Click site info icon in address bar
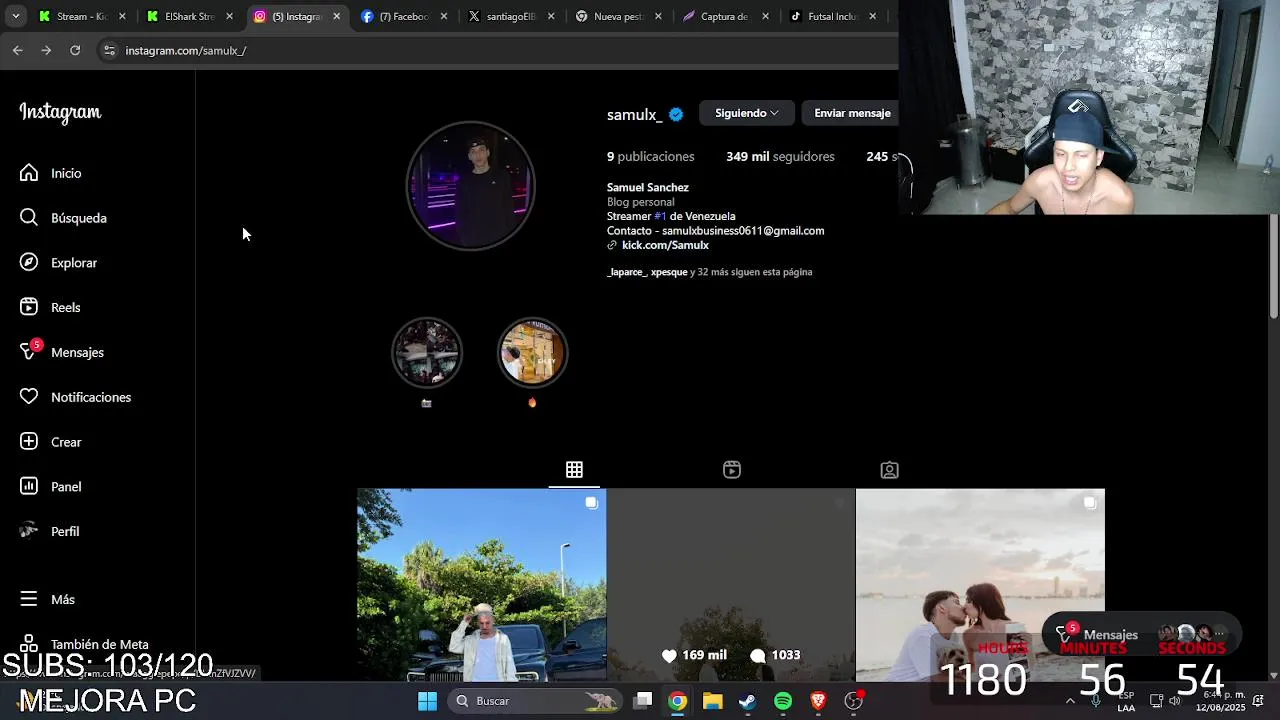 (109, 50)
